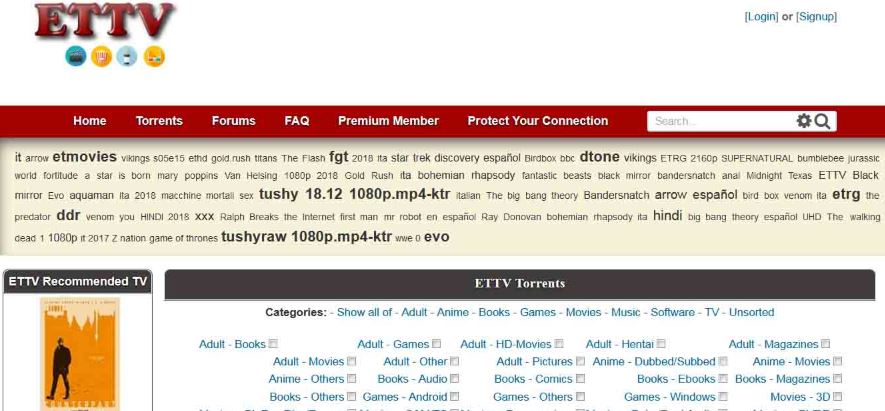This screenshot has width=885, height=411.
Task: Select the Movies category link
Action: (x=584, y=312)
